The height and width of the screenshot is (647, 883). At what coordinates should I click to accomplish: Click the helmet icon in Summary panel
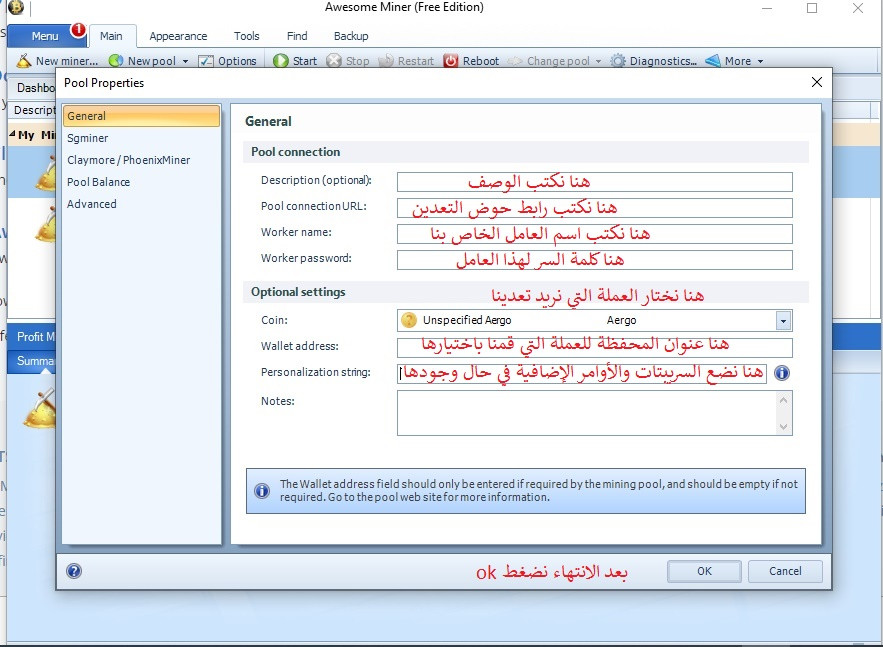pos(39,408)
